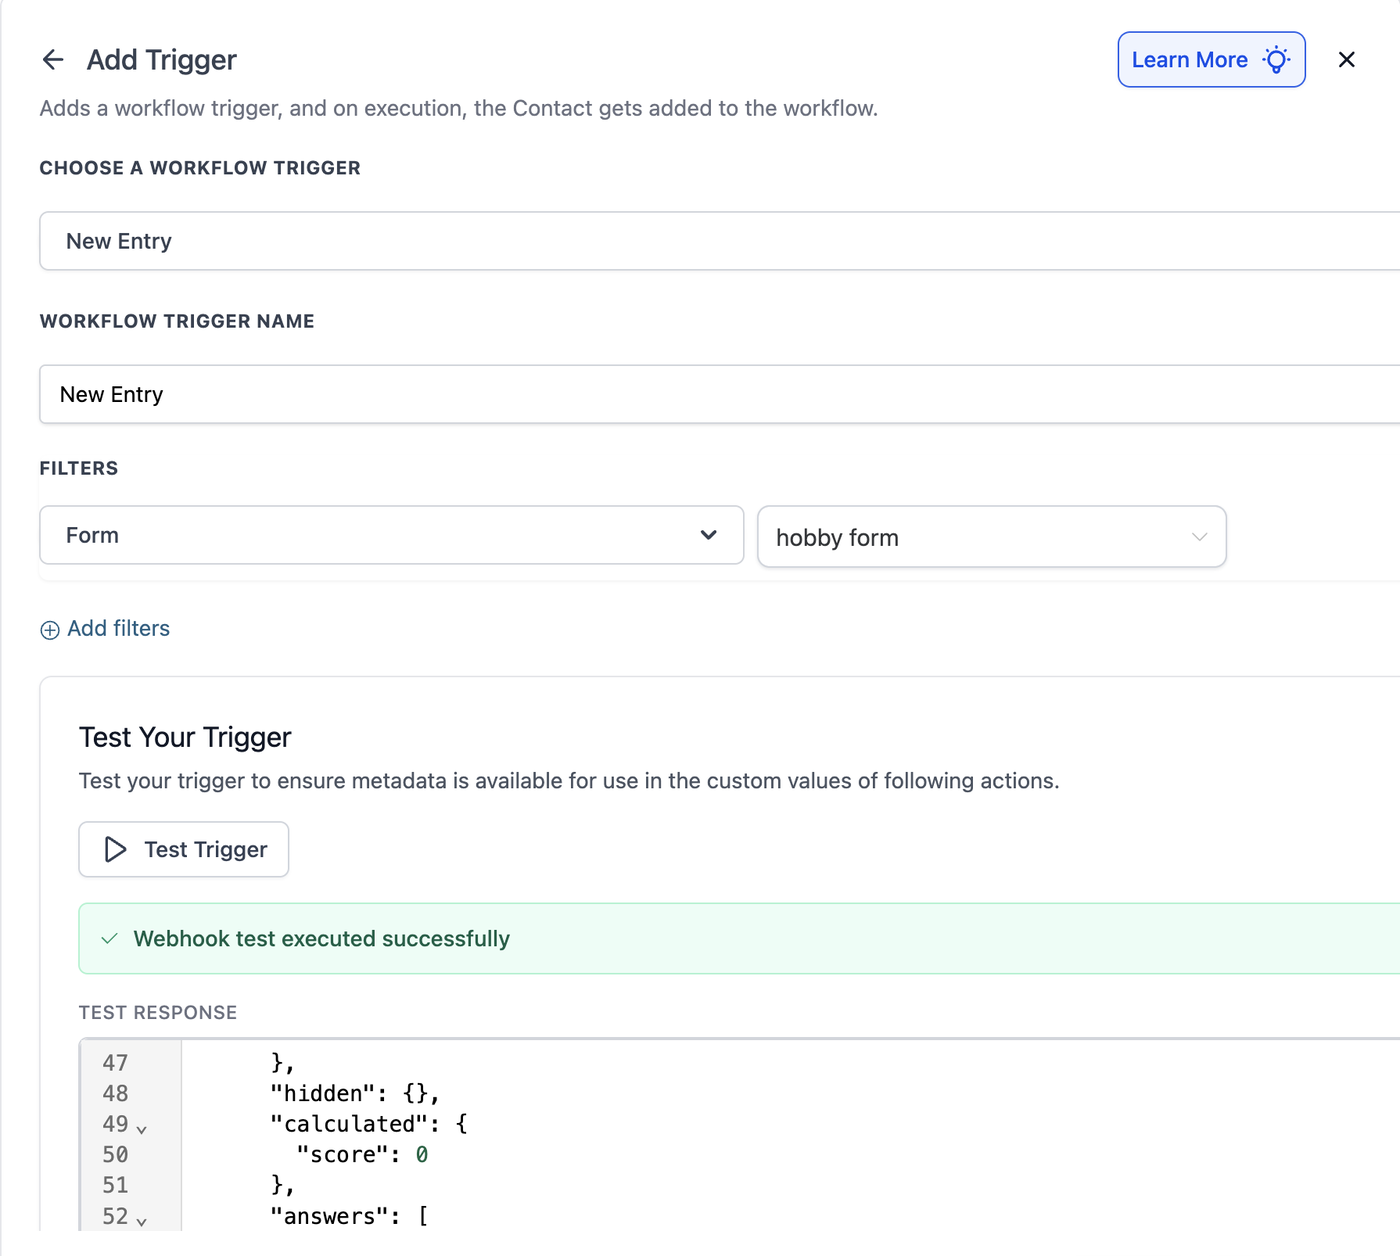The width and height of the screenshot is (1400, 1256).
Task: Open the New Entry workflow trigger selector
Action: pos(720,241)
